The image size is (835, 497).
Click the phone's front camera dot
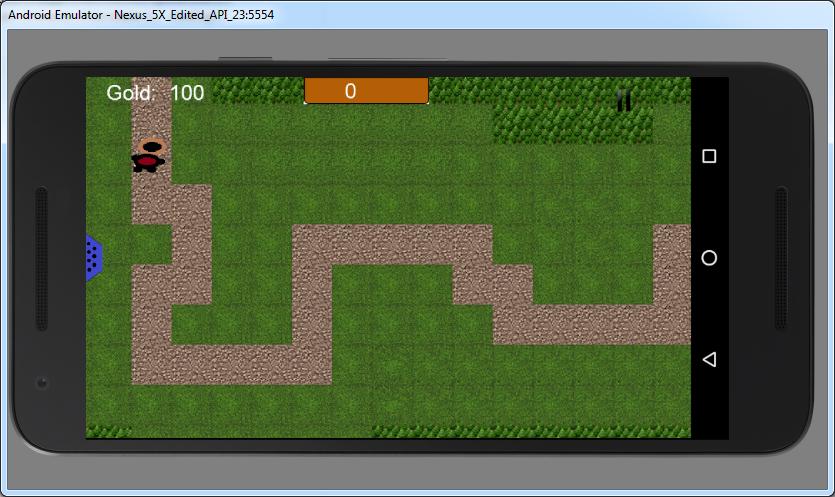tap(41, 382)
